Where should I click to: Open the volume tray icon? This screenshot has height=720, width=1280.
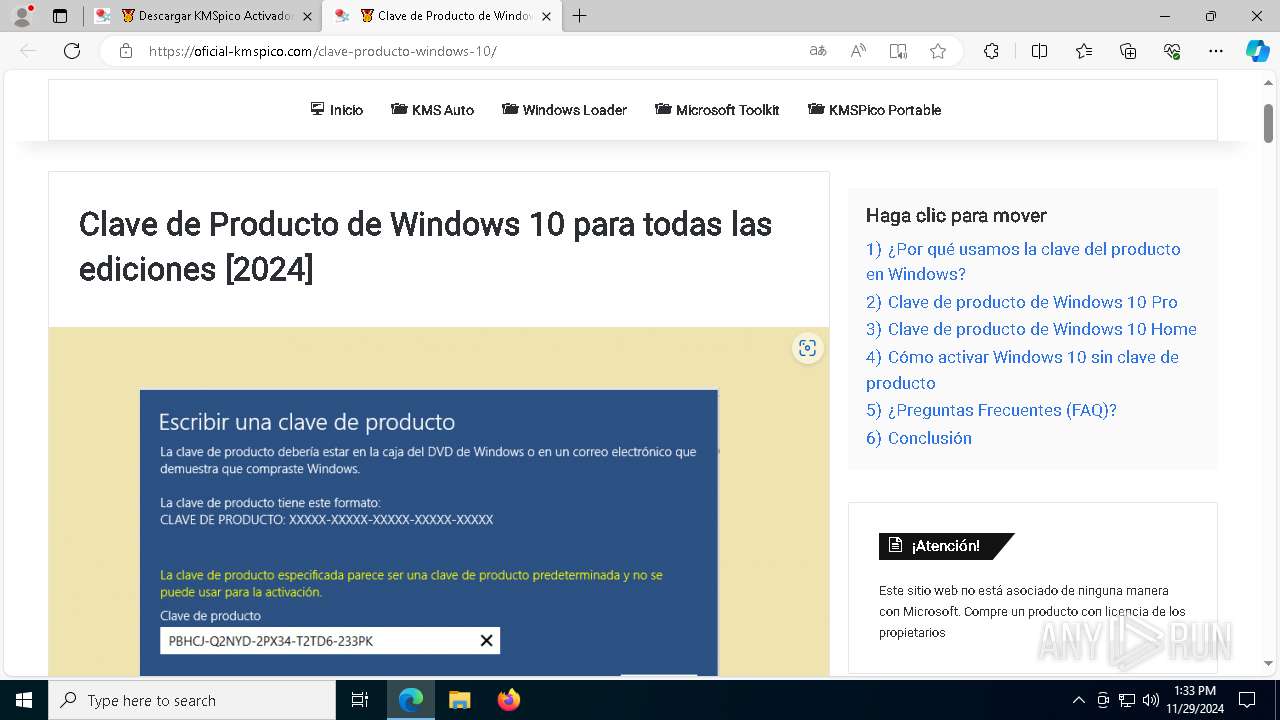(x=1151, y=700)
